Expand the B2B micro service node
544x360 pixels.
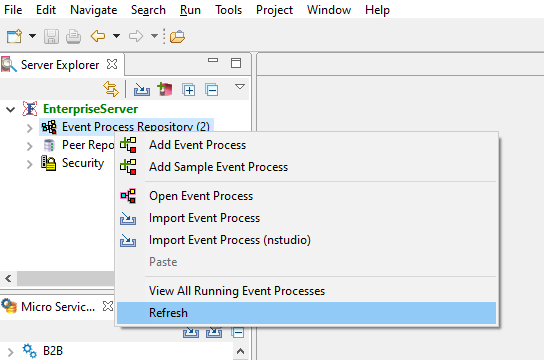[x=11, y=352]
